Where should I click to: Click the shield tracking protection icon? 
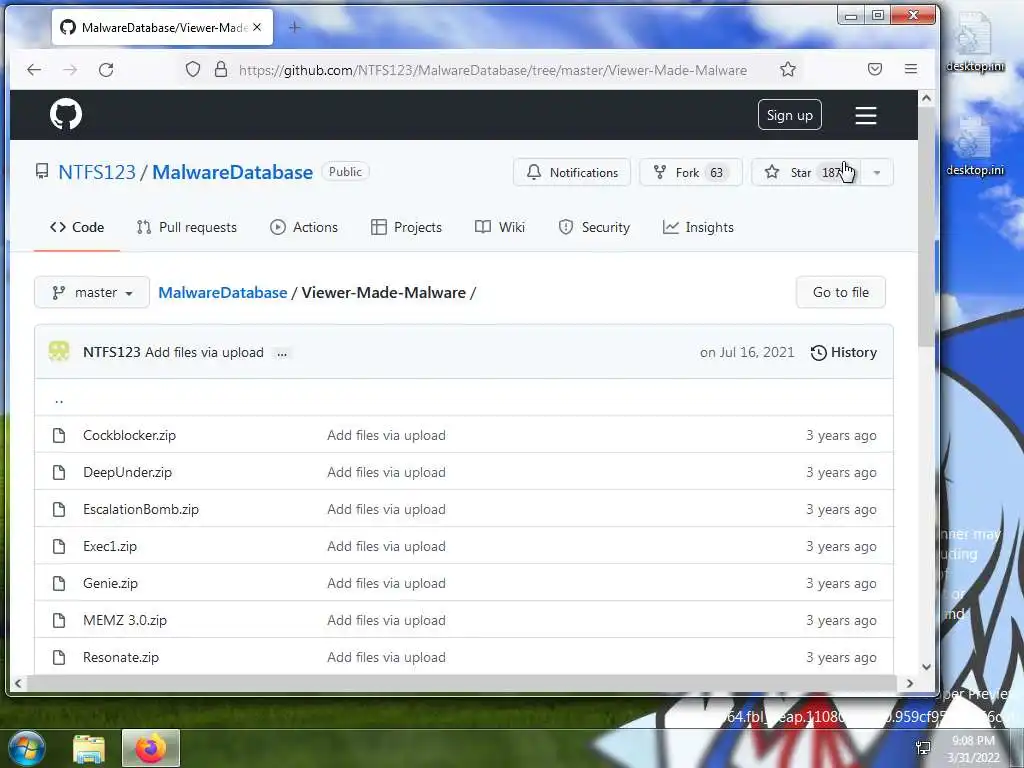coord(193,69)
